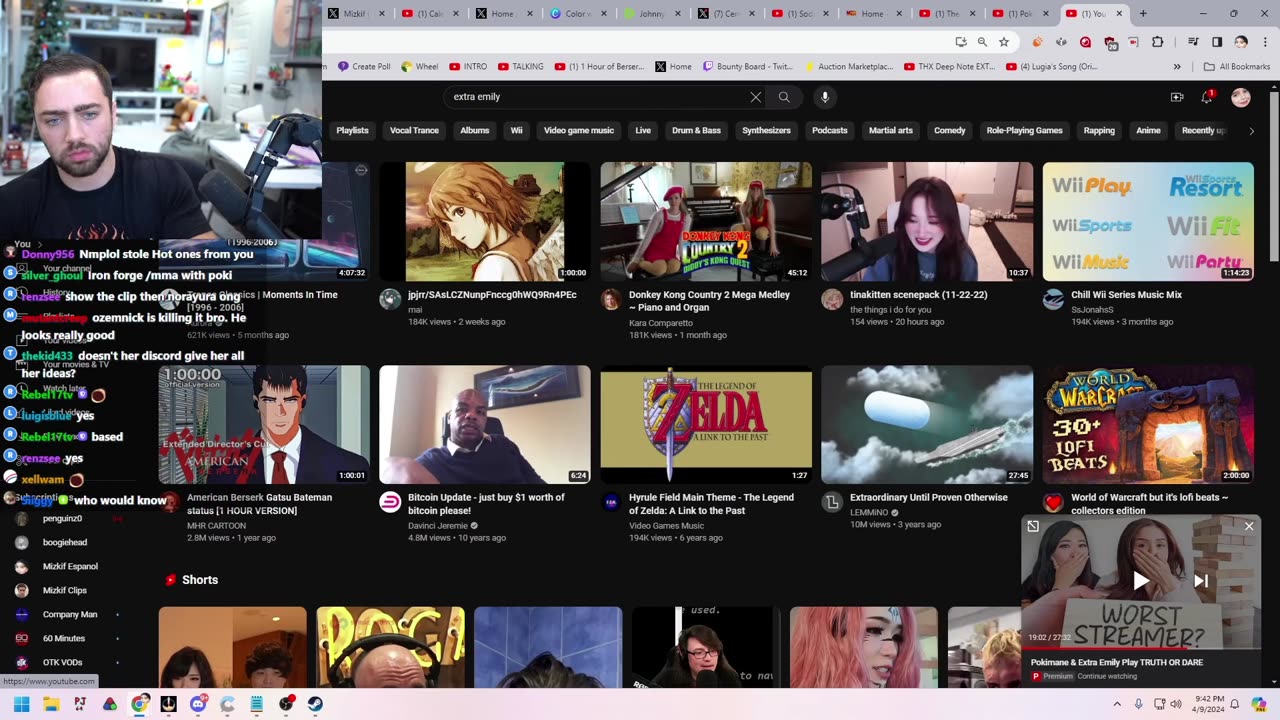Open Windows notification bell in tray
The height and width of the screenshot is (720, 1280).
1235,704
